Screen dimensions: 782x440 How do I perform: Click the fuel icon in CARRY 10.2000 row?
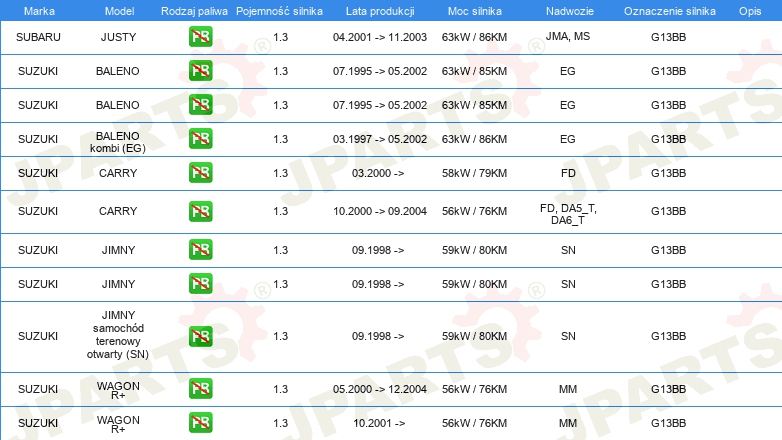point(200,211)
